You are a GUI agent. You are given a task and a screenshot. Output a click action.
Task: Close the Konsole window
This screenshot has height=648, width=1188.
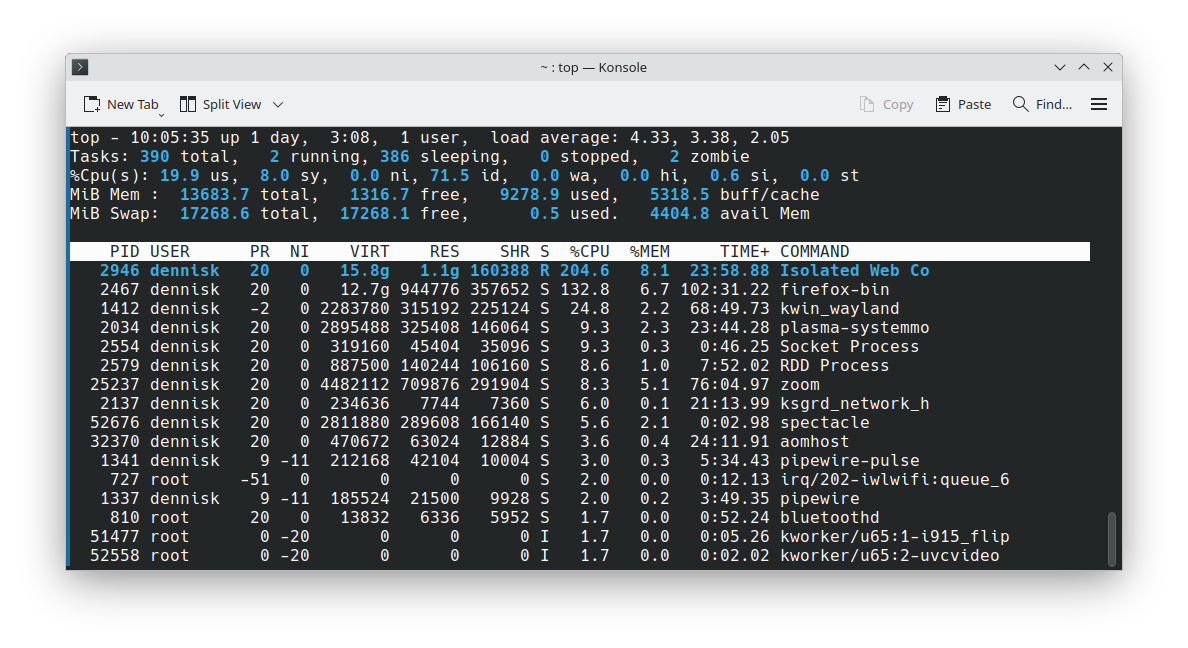(x=1107, y=67)
